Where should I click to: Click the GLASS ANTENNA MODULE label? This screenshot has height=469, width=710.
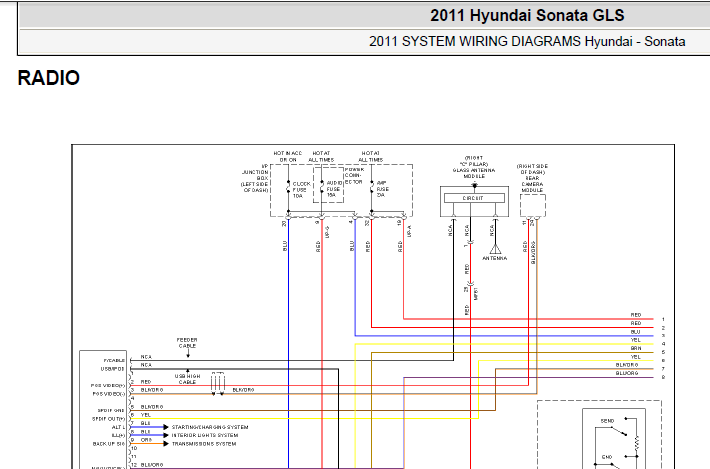point(474,173)
